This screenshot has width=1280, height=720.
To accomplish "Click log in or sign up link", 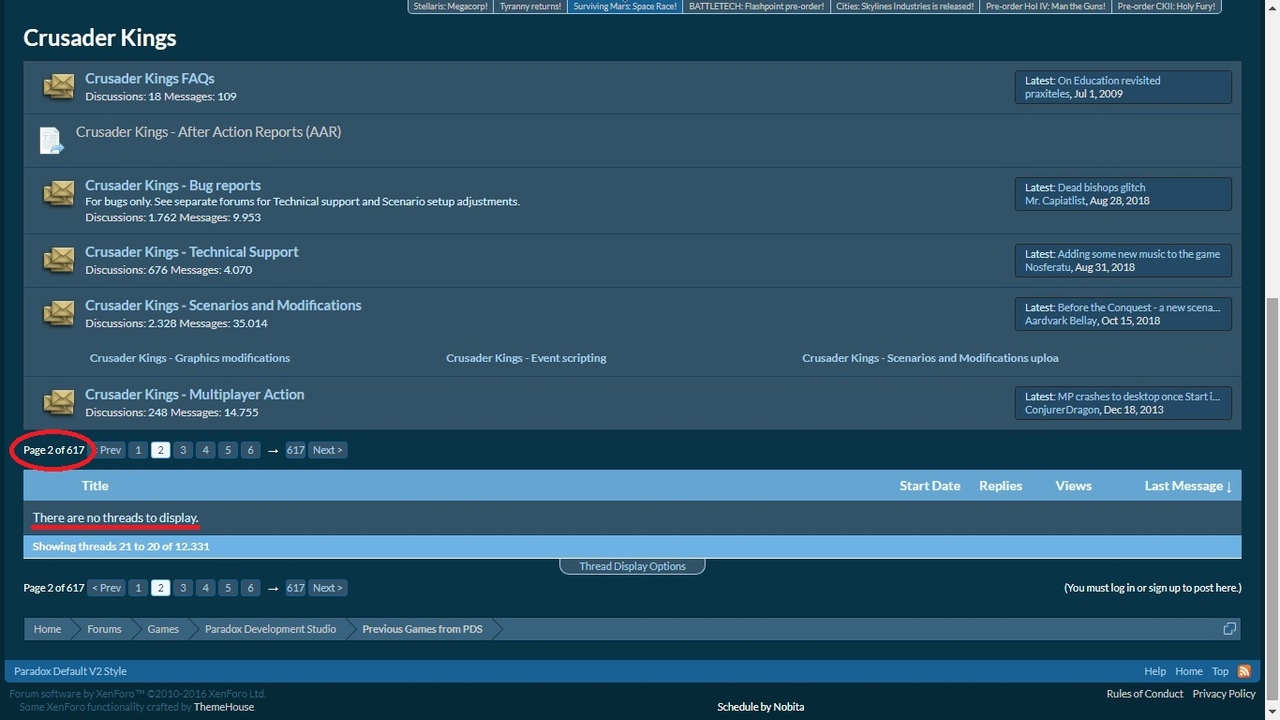I will click(1152, 588).
